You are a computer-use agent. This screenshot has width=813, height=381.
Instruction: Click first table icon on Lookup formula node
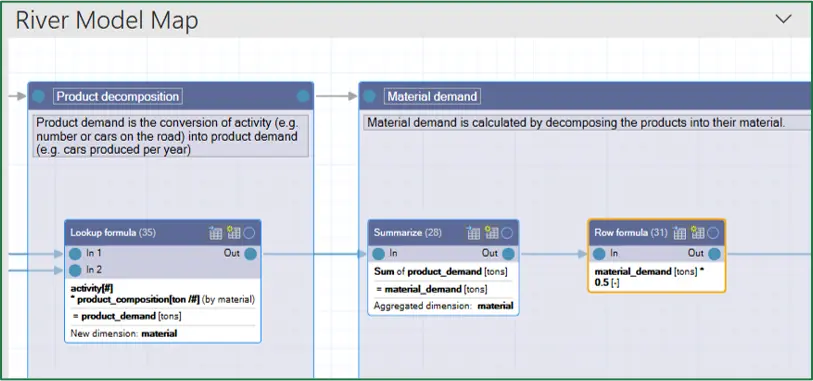pyautogui.click(x=215, y=233)
